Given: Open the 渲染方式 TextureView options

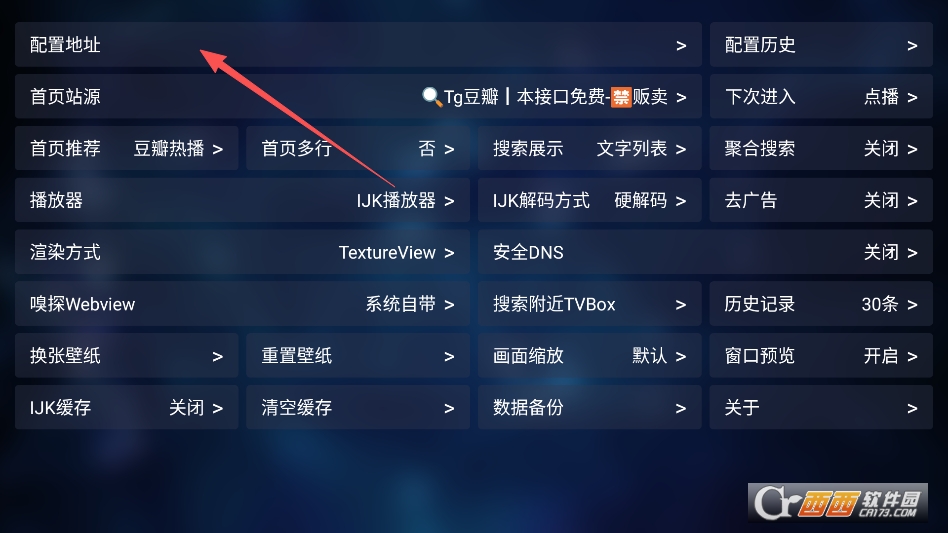Looking at the screenshot, I should (242, 252).
